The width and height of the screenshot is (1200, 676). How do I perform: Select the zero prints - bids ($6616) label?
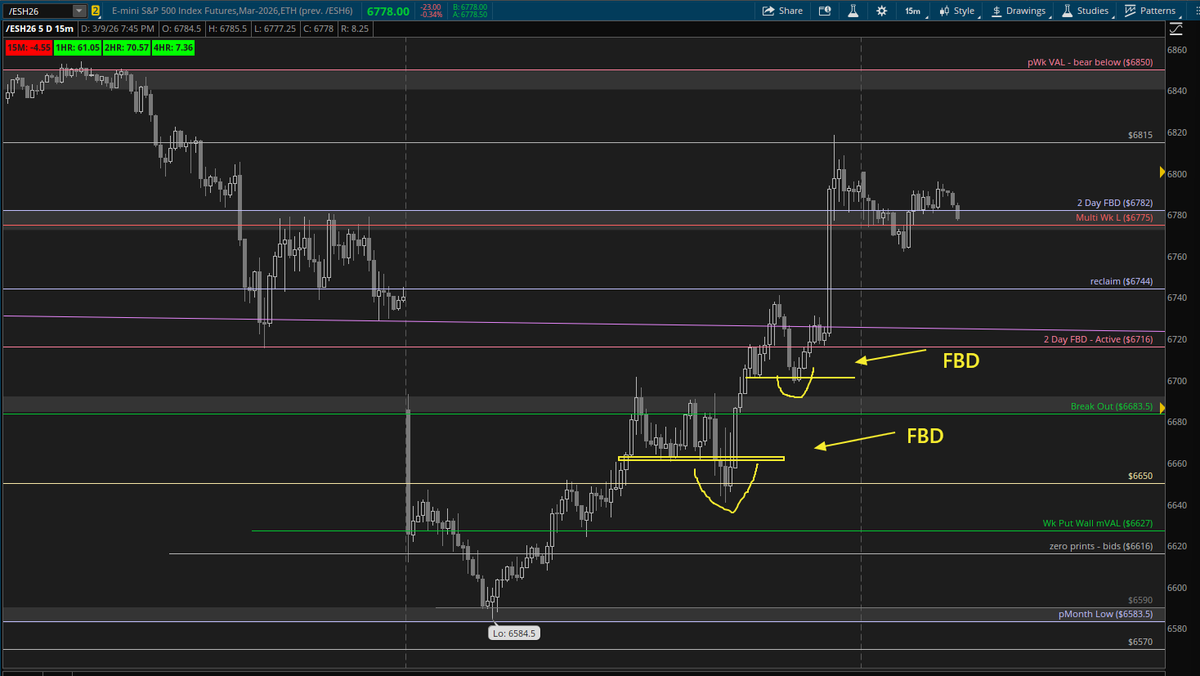pyautogui.click(x=1101, y=546)
